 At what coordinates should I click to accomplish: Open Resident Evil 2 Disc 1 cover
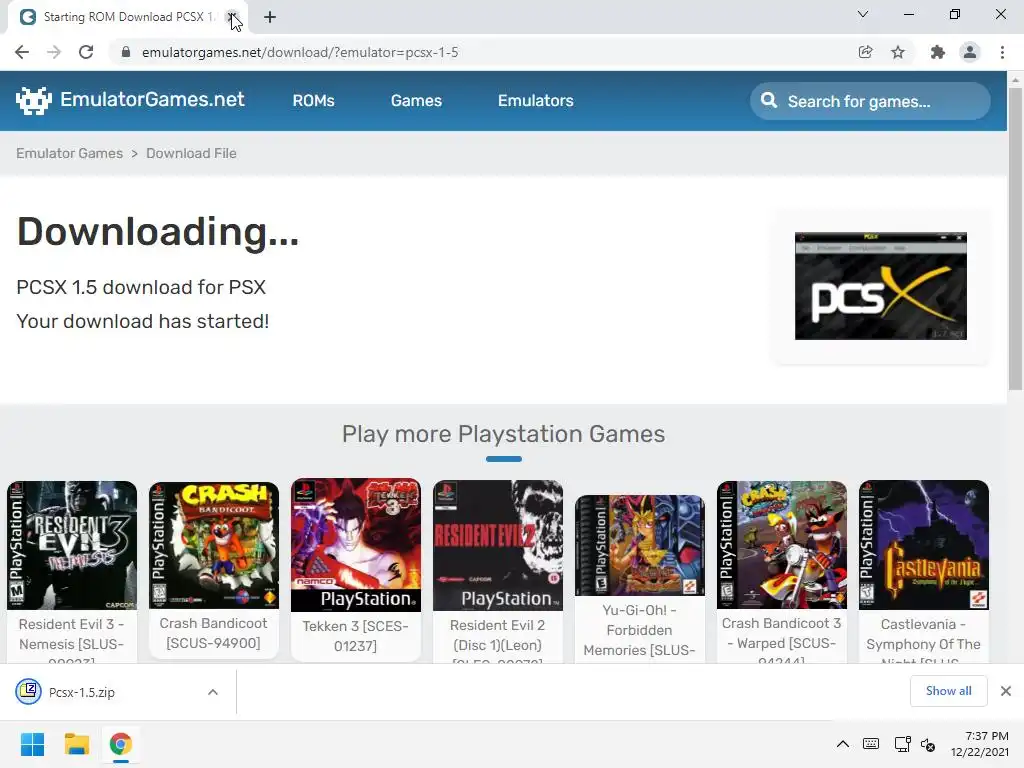click(498, 545)
